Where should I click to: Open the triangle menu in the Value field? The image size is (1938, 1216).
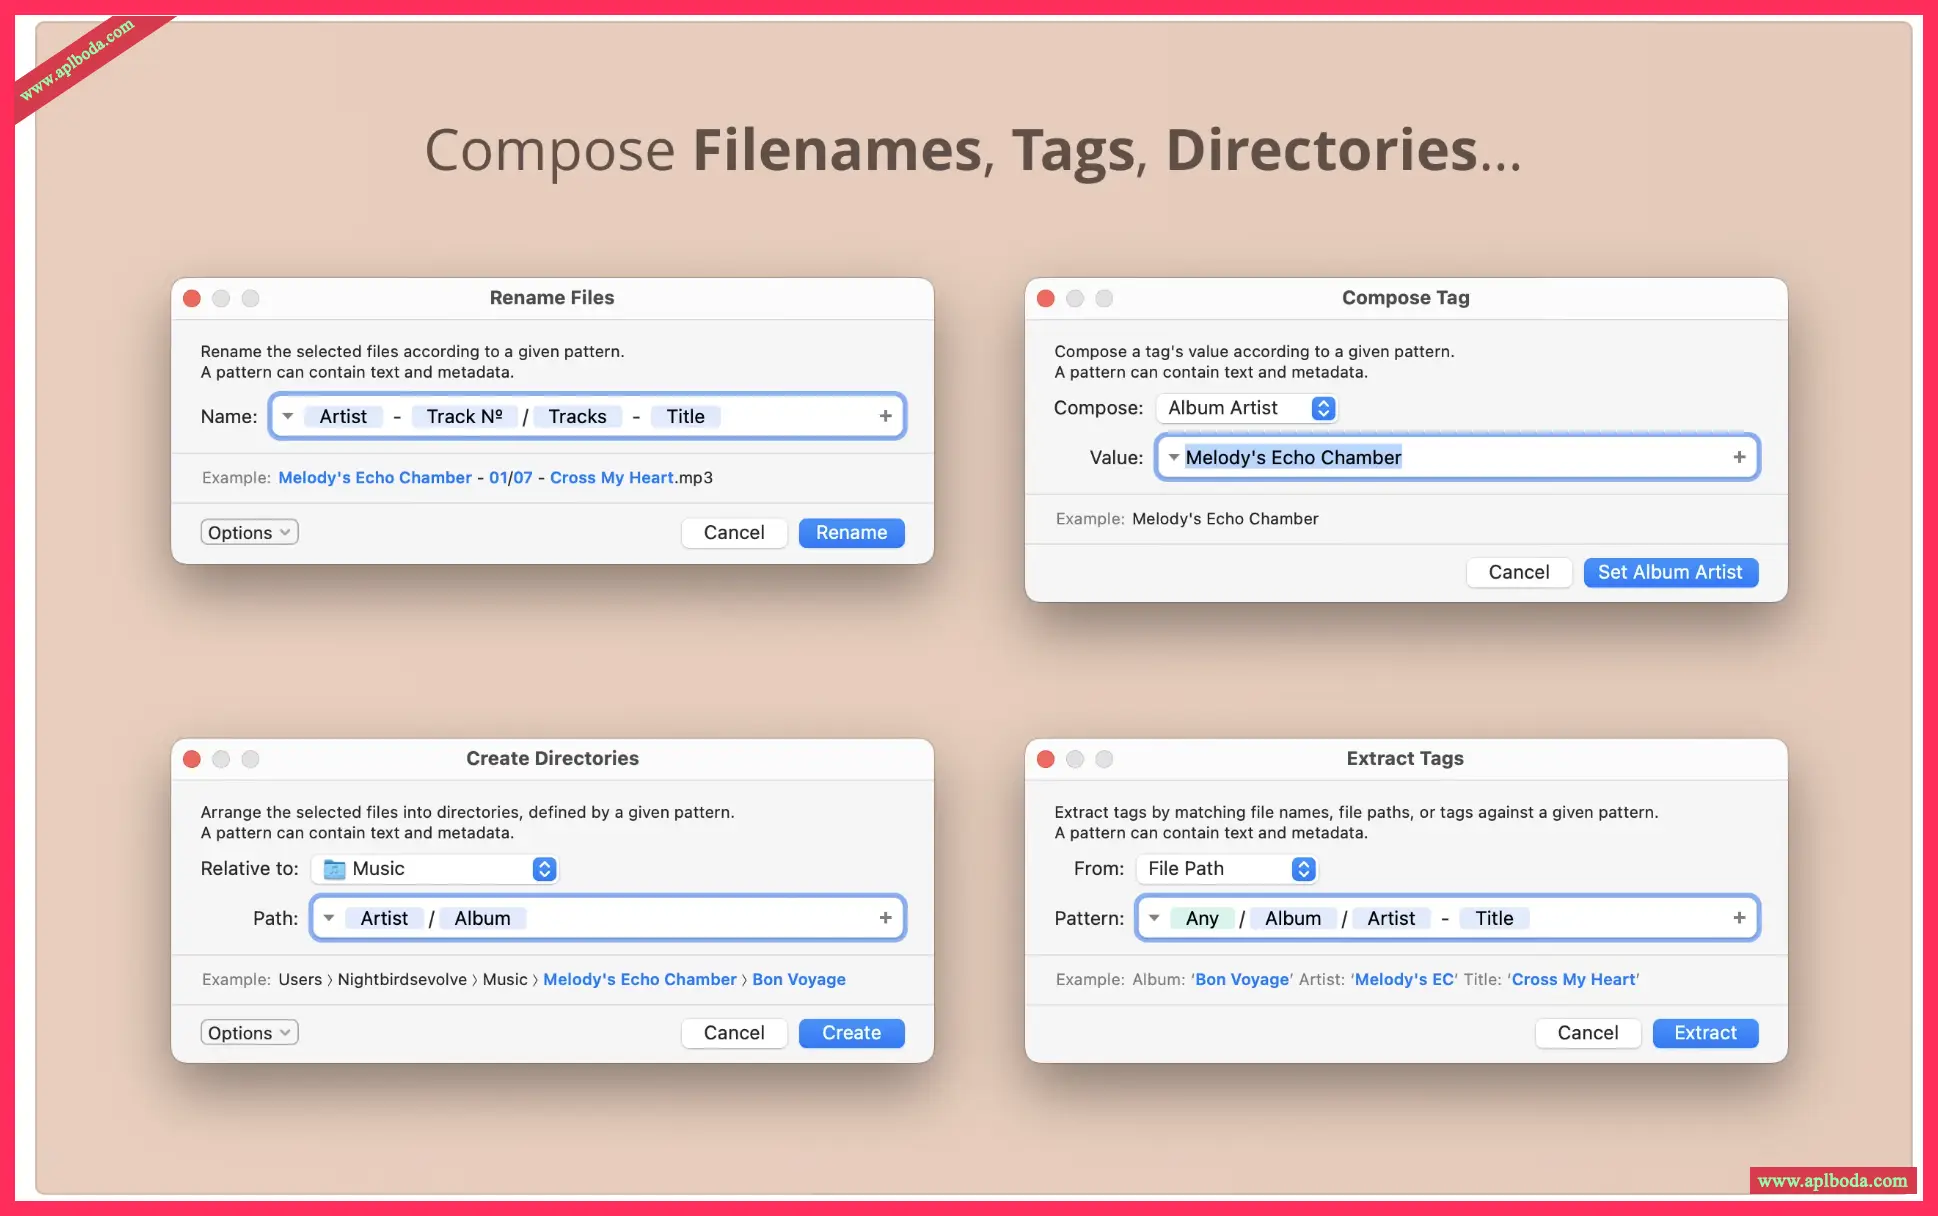tap(1173, 457)
